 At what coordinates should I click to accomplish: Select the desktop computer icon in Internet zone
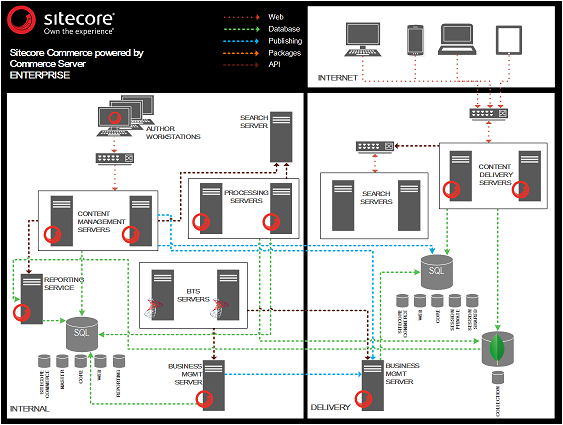363,39
